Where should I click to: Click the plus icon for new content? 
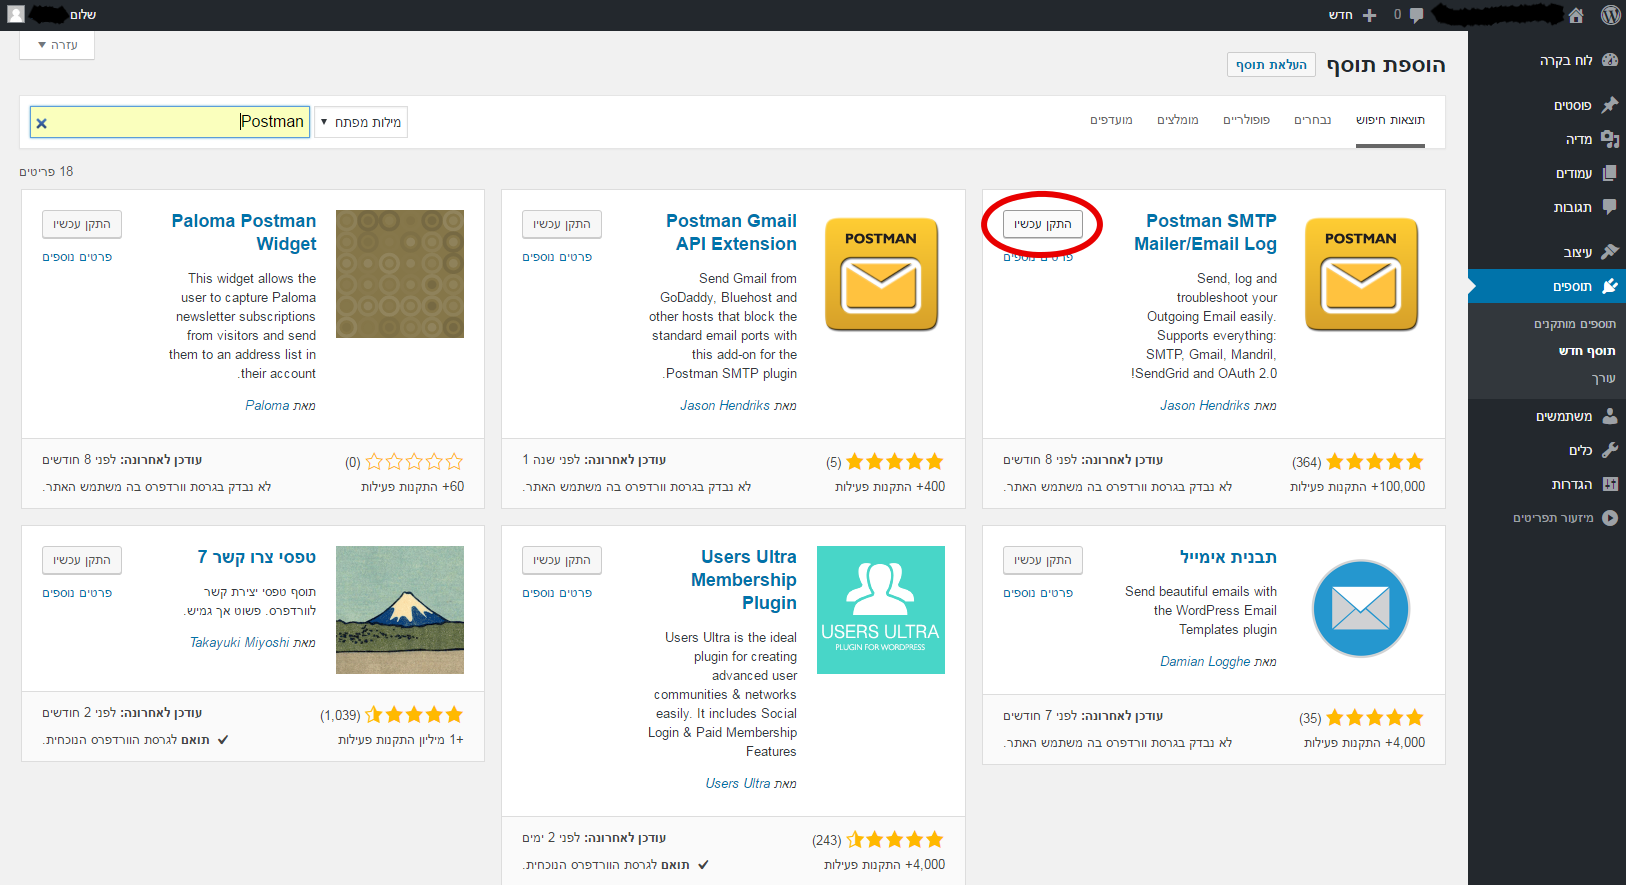(x=1369, y=15)
